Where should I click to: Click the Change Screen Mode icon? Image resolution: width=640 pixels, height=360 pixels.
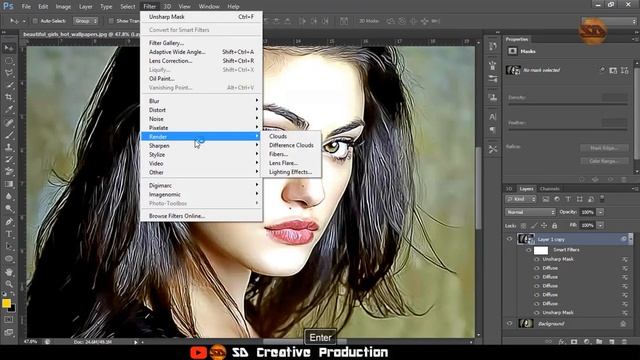point(9,332)
